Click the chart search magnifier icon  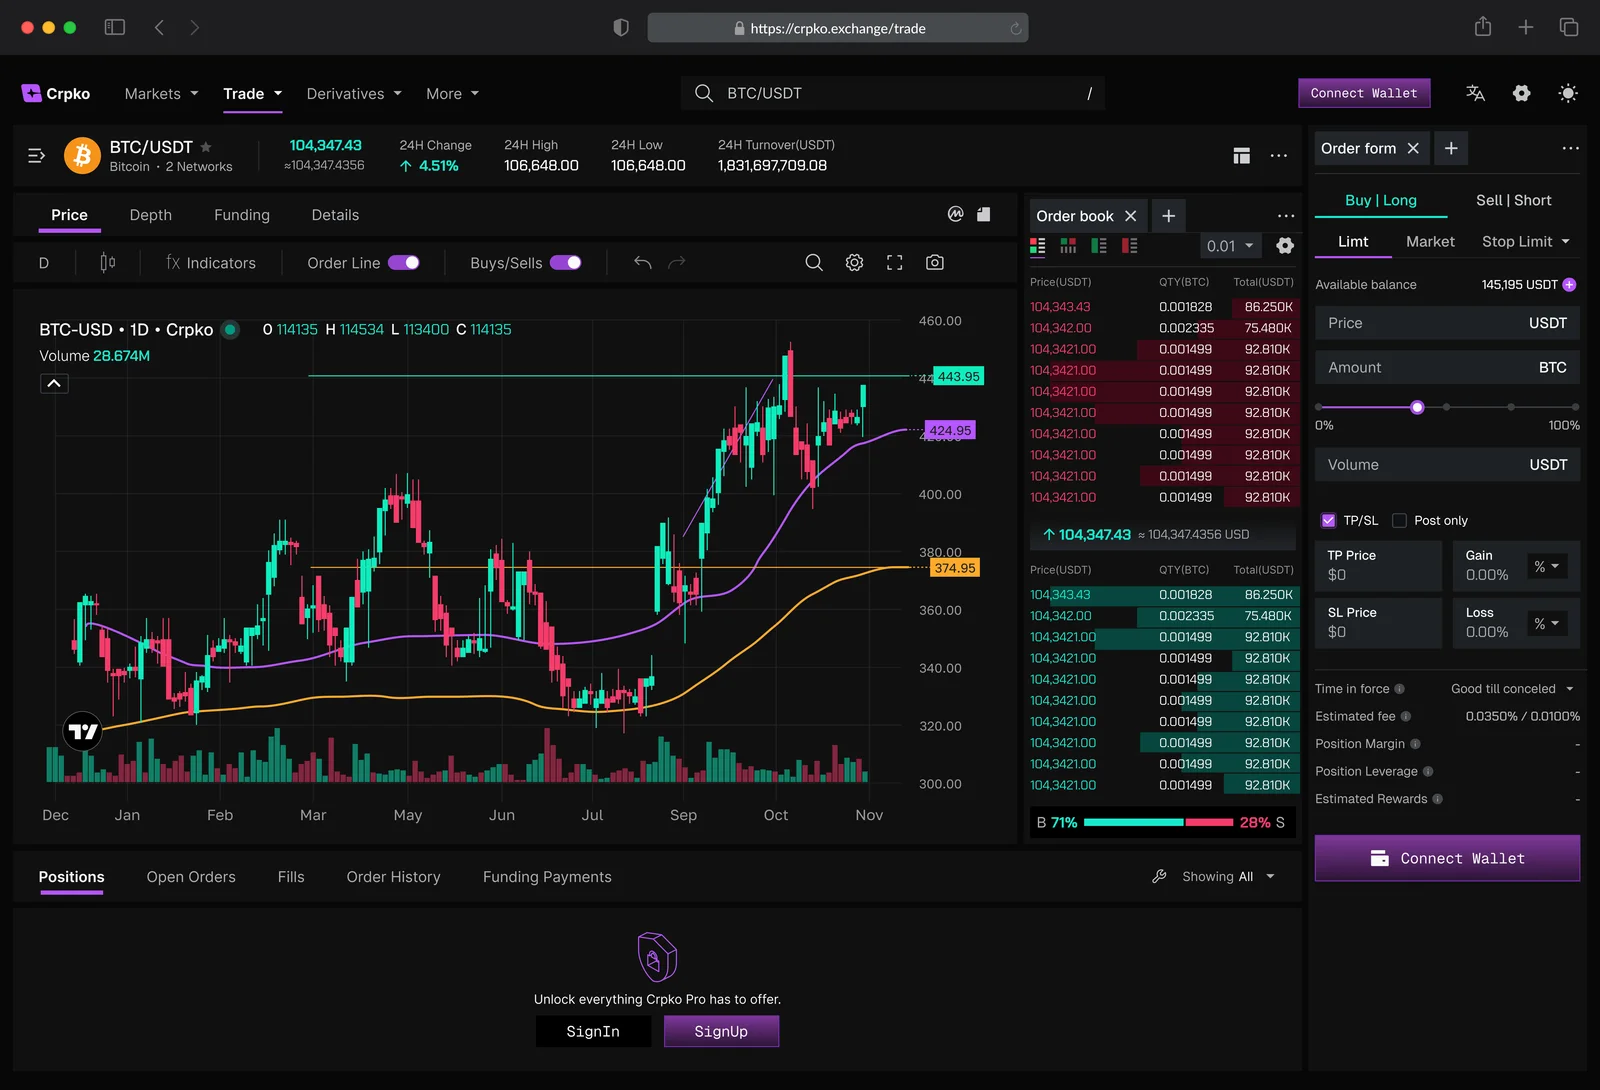tap(814, 262)
